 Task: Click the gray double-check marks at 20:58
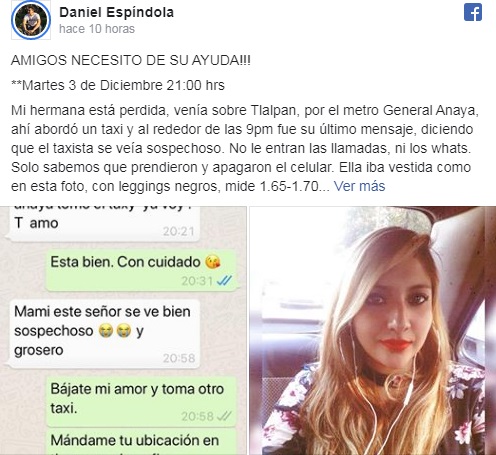click(x=224, y=416)
